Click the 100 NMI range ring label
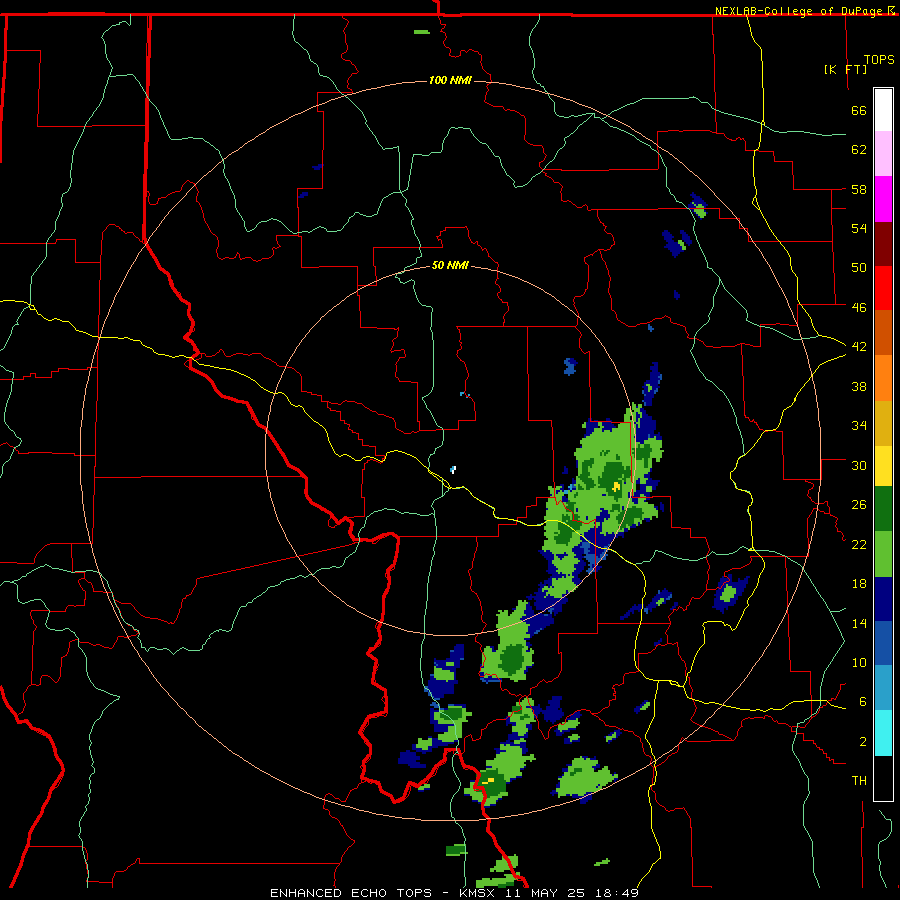The width and height of the screenshot is (900, 900). coord(450,80)
